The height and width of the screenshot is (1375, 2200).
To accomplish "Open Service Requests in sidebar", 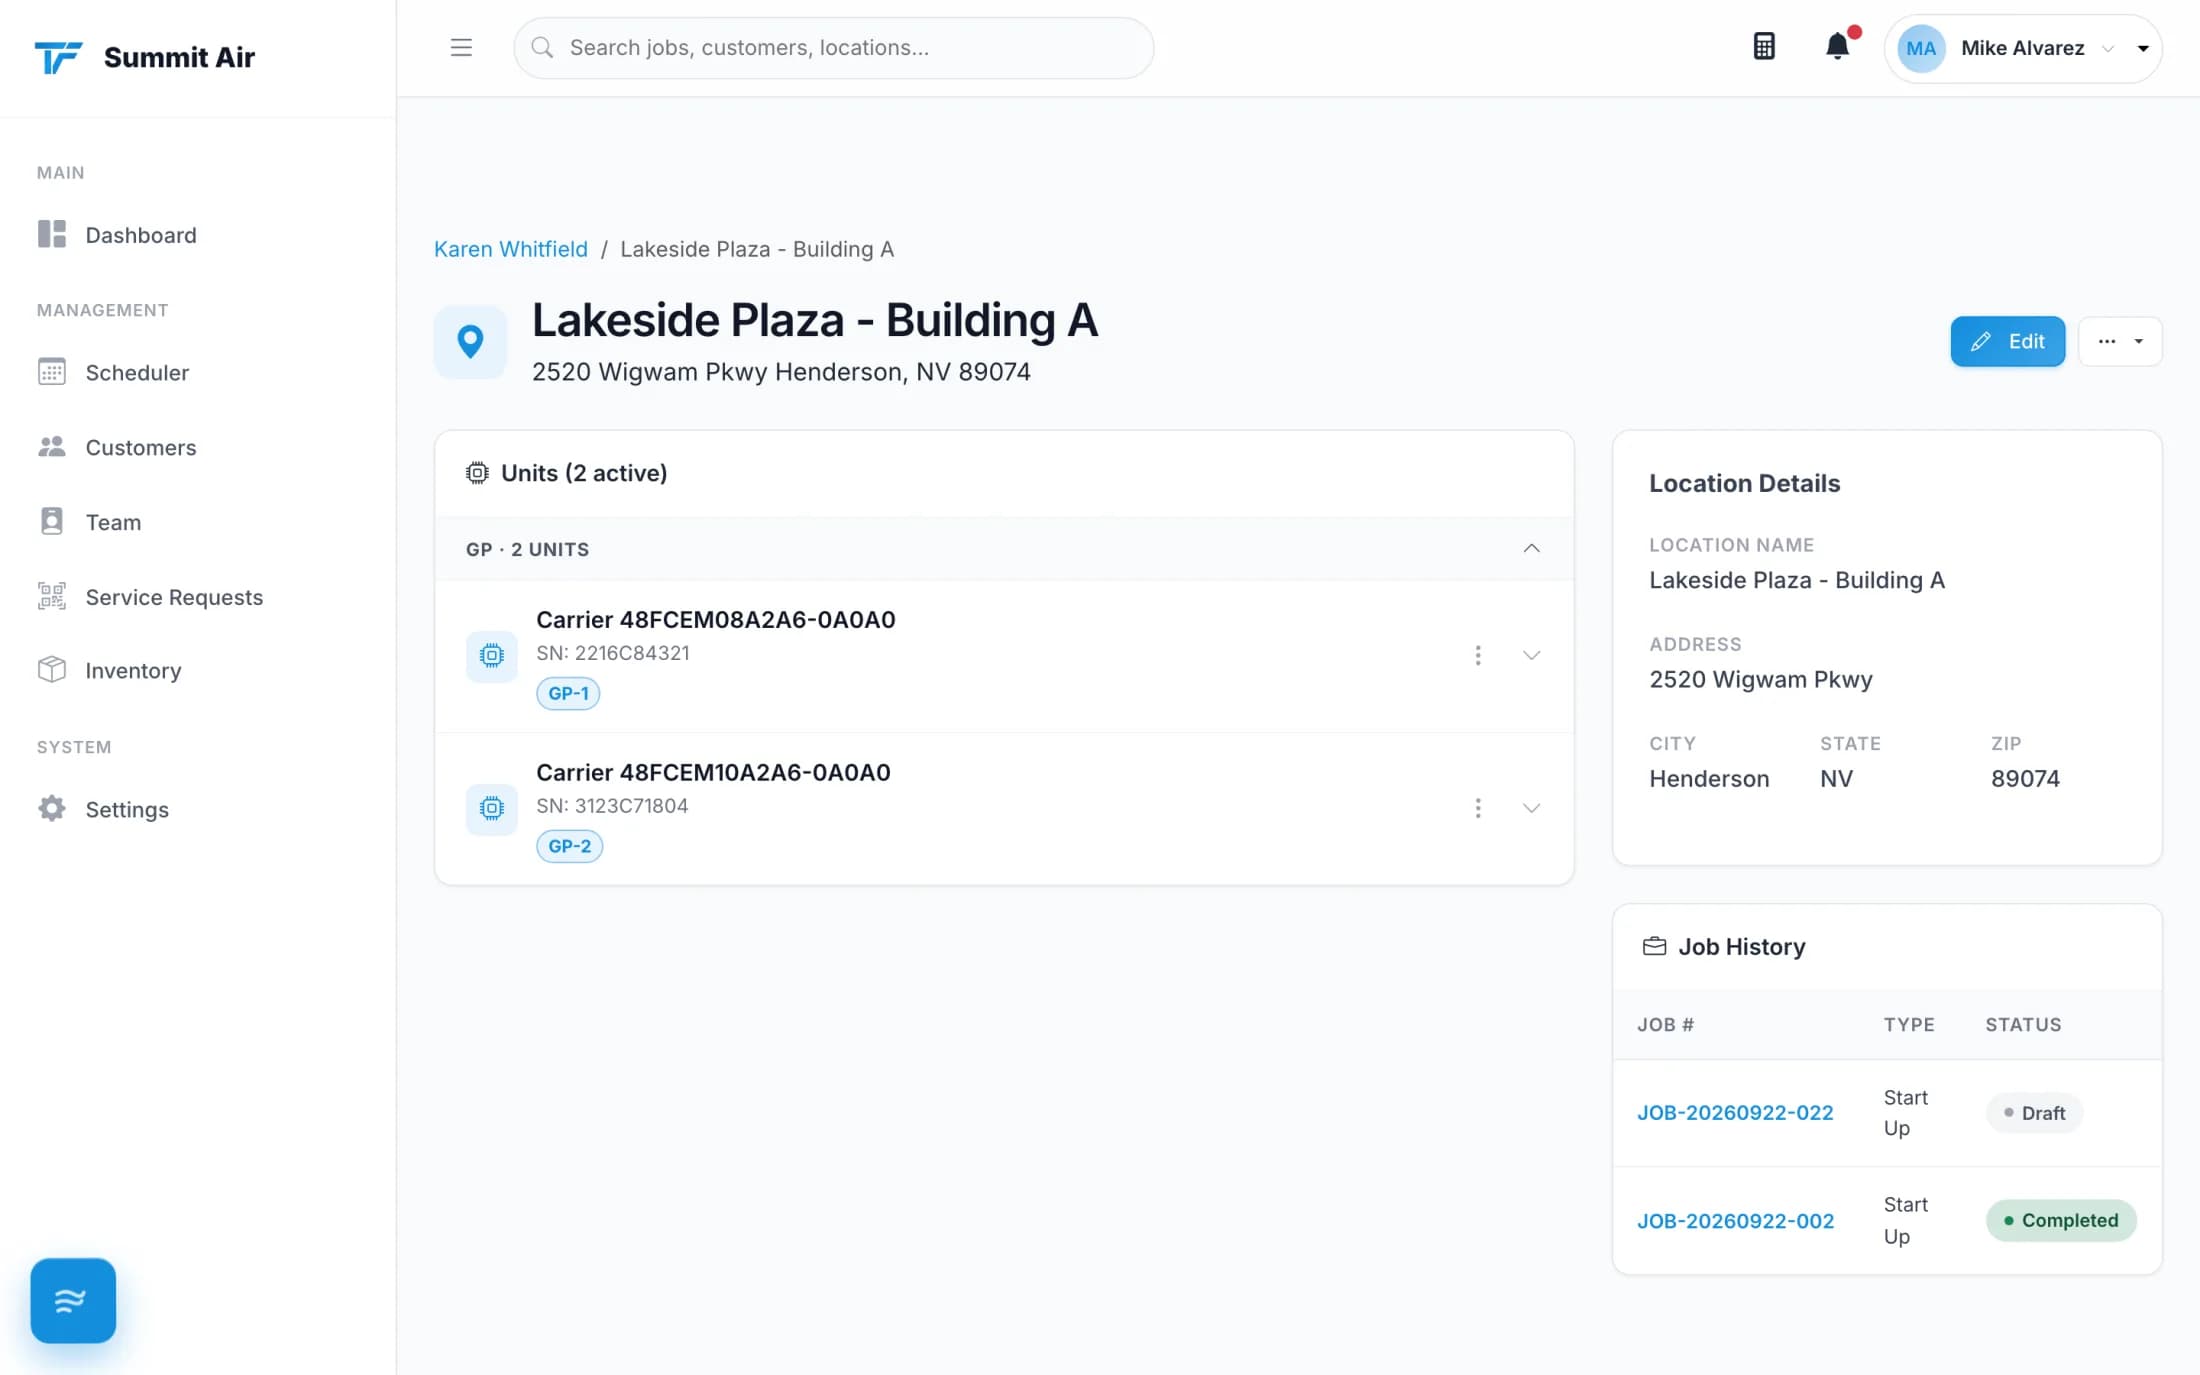I will 174,597.
